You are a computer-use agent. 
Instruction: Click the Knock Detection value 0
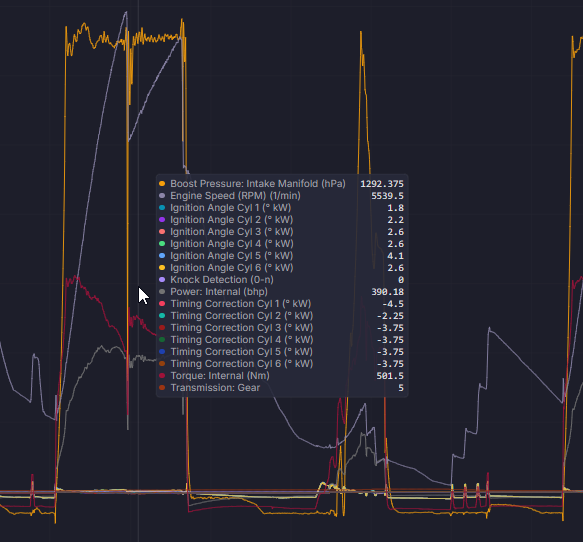pos(401,280)
